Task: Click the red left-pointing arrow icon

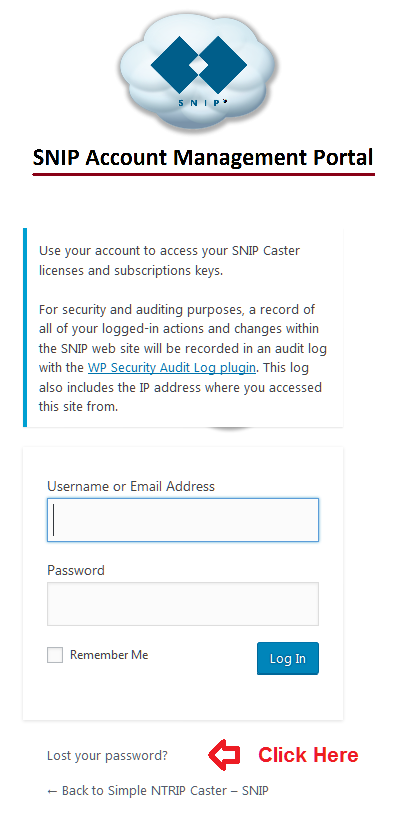Action: pos(224,755)
